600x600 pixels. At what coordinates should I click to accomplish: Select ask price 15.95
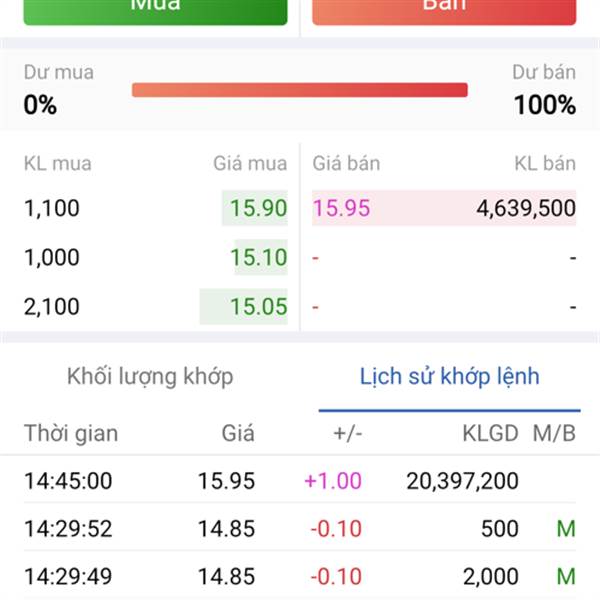tap(342, 209)
